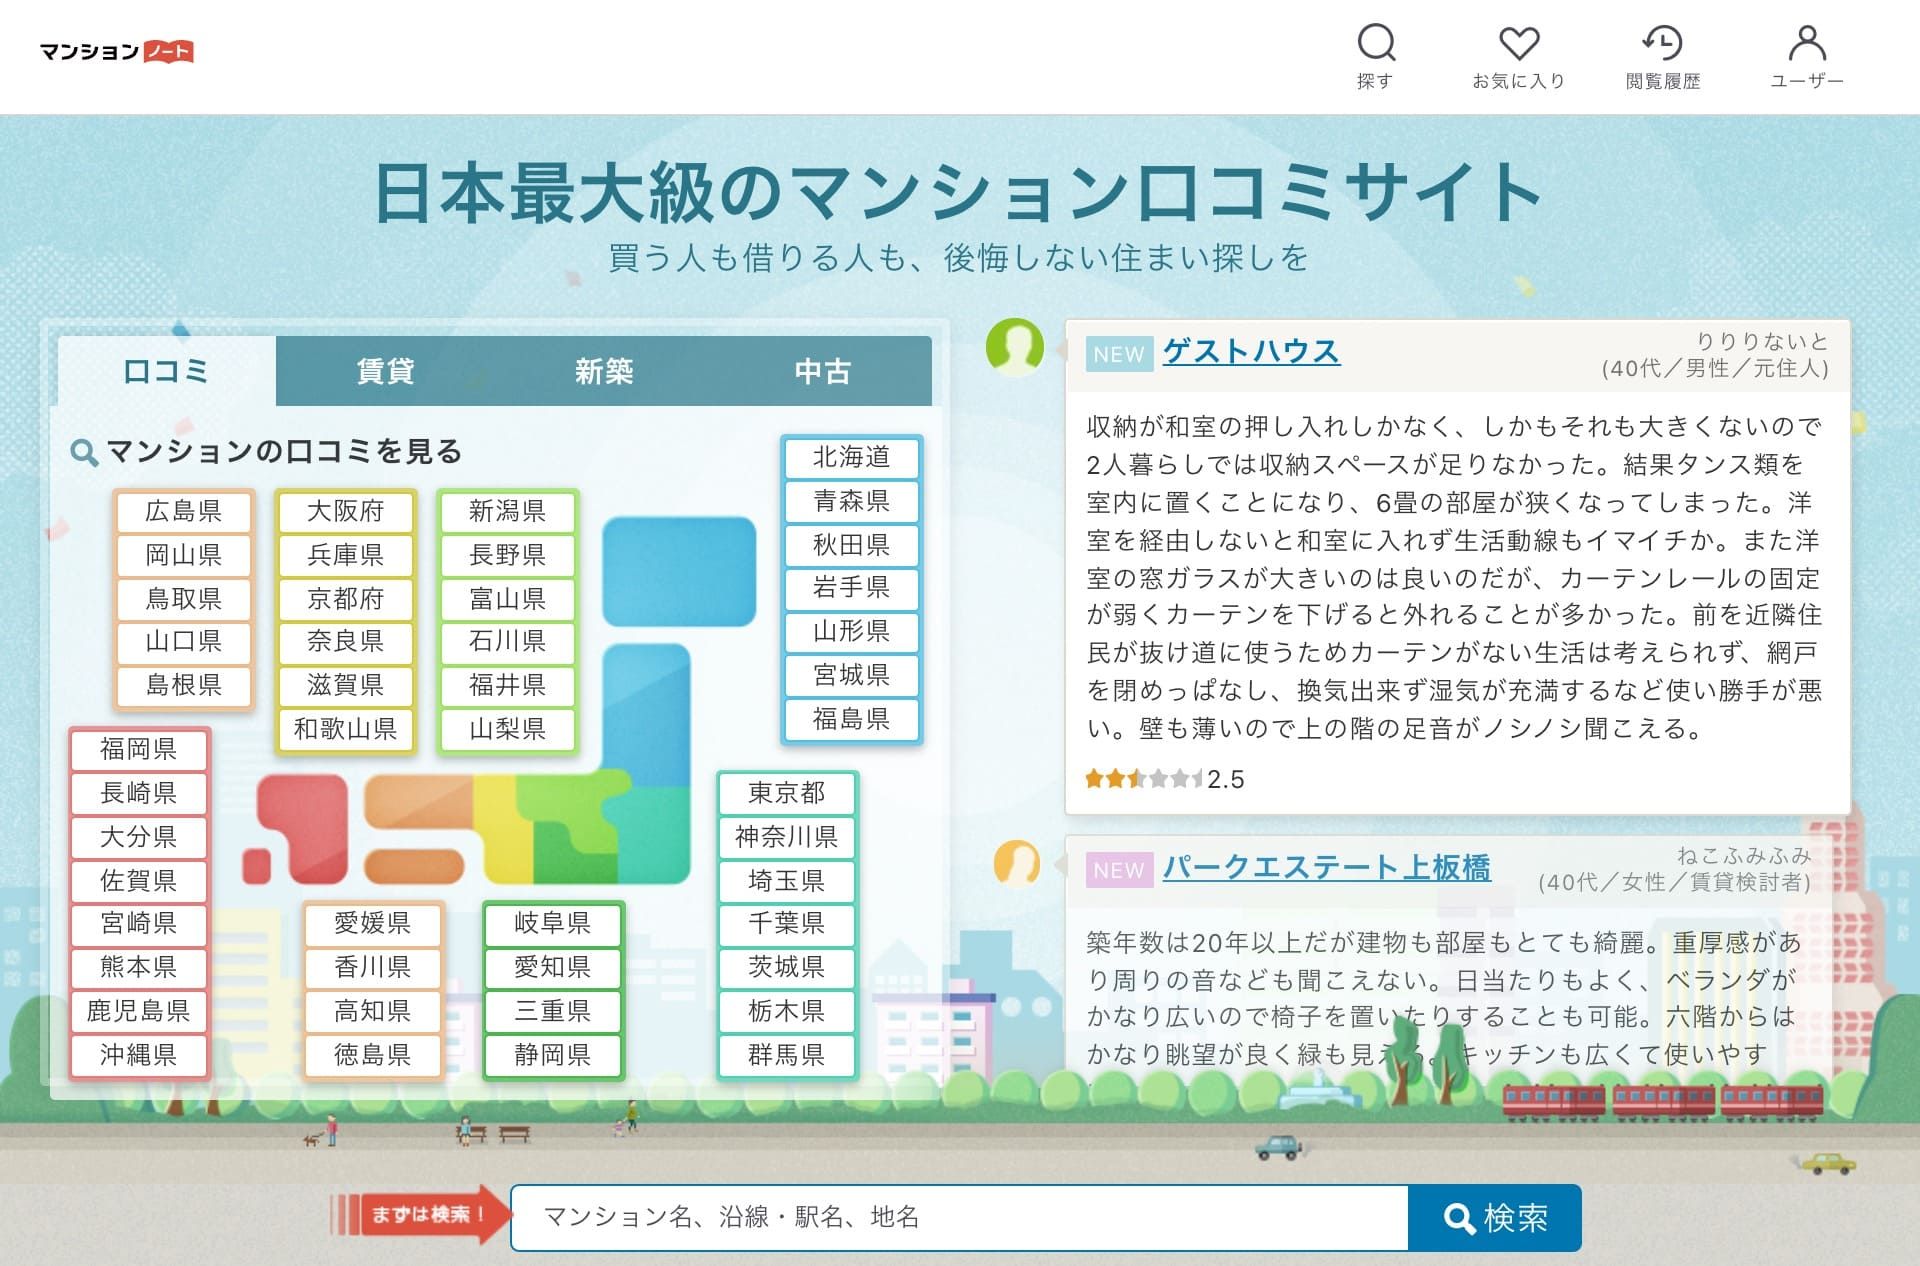Select 京都府 prefecture
This screenshot has width=1920, height=1266.
pos(345,598)
